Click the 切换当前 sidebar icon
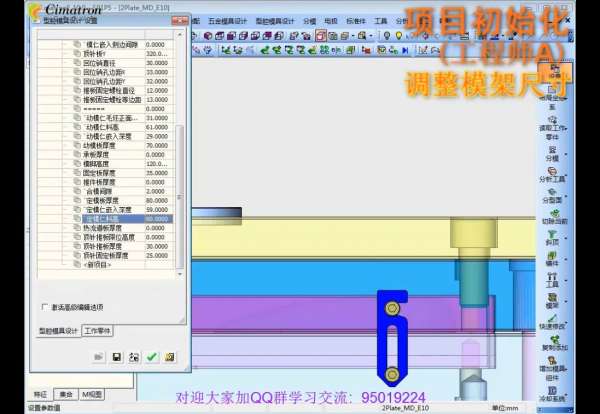The width and height of the screenshot is (600, 414). [x=552, y=213]
